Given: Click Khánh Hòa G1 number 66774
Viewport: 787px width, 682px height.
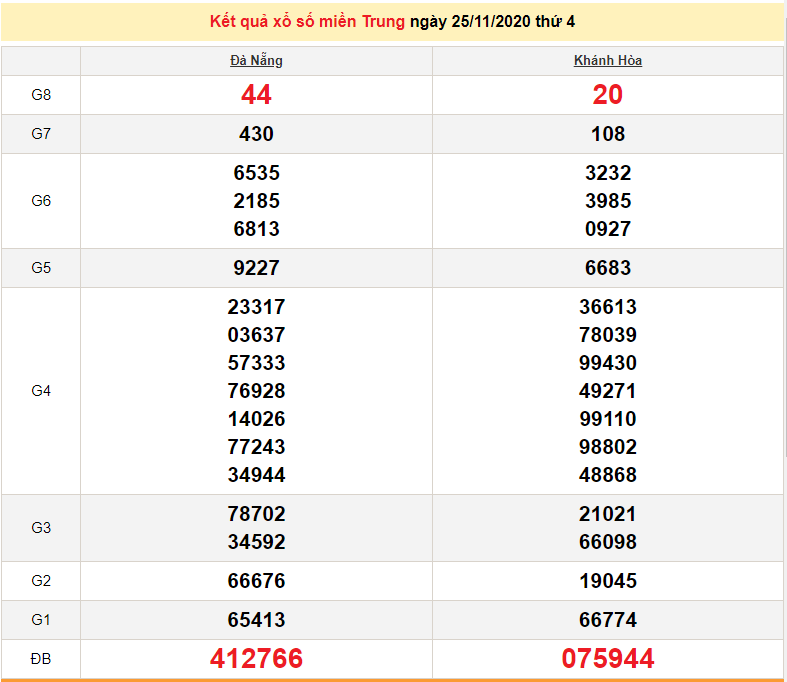Looking at the screenshot, I should (x=607, y=620).
